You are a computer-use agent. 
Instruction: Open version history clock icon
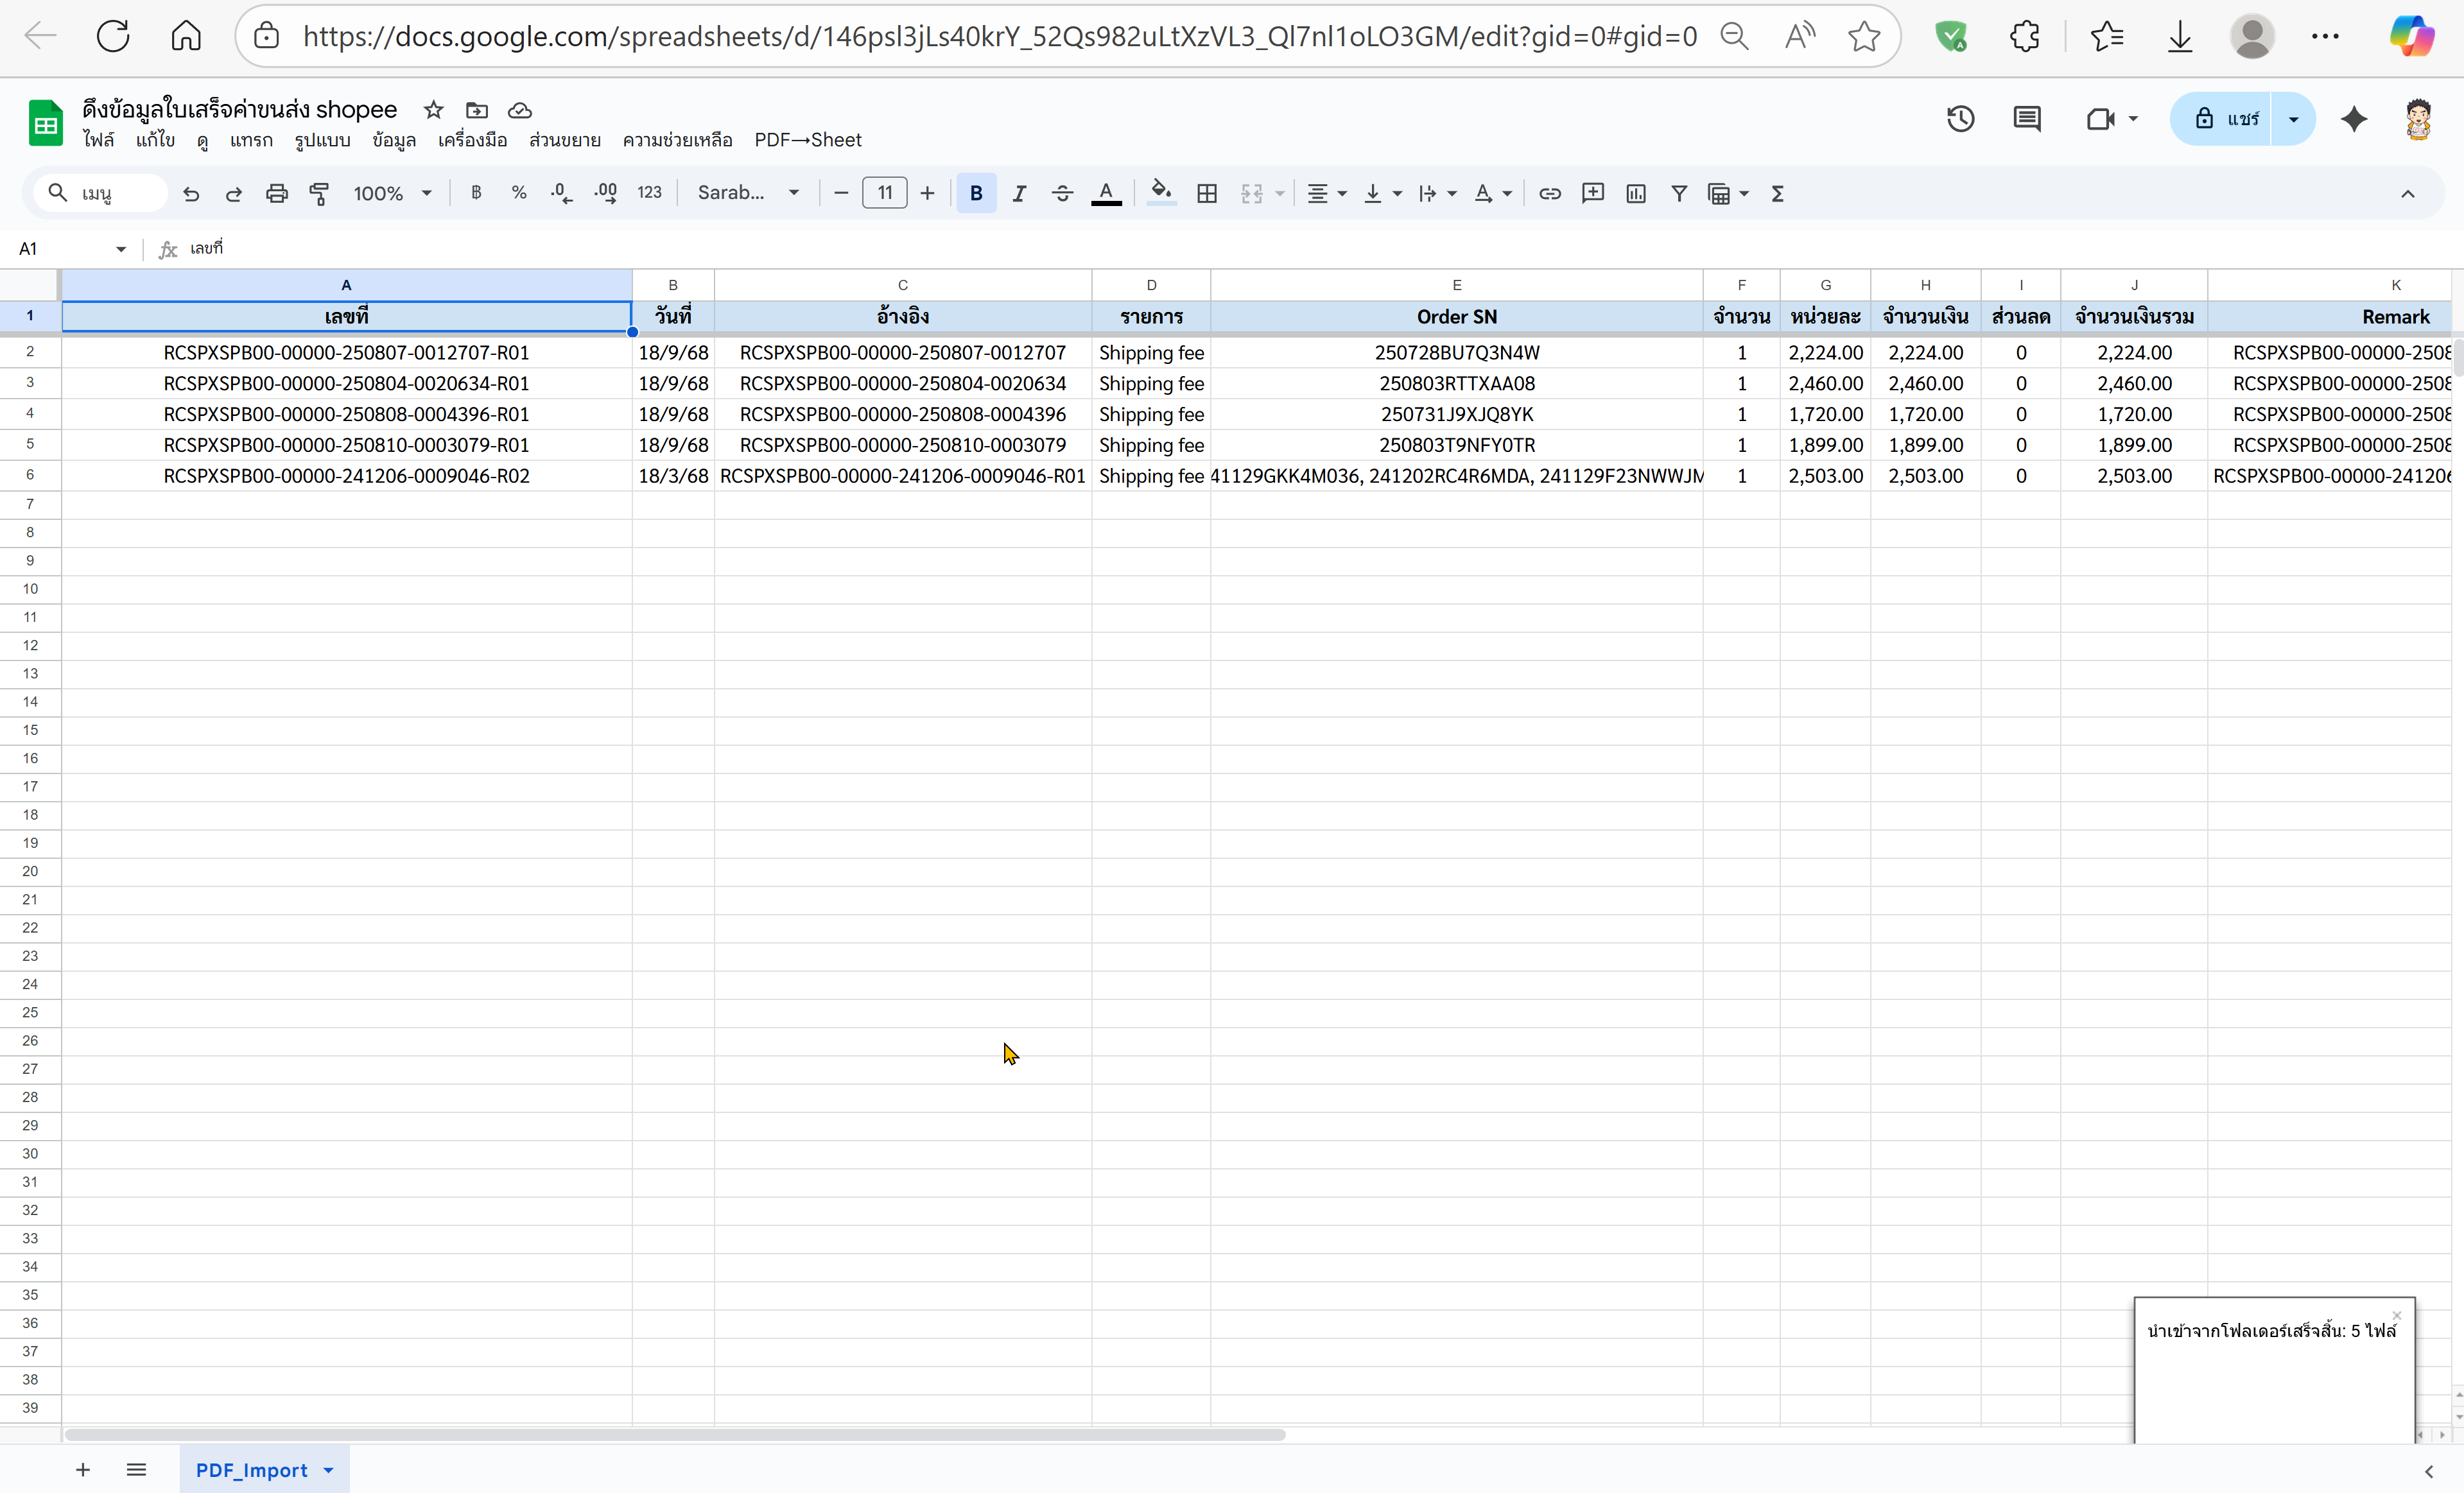point(1960,120)
